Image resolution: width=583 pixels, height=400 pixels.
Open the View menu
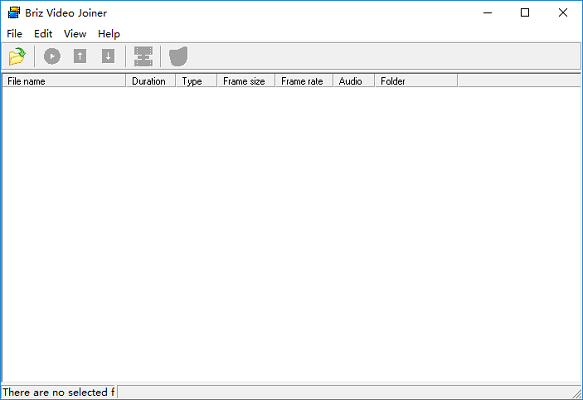point(75,34)
